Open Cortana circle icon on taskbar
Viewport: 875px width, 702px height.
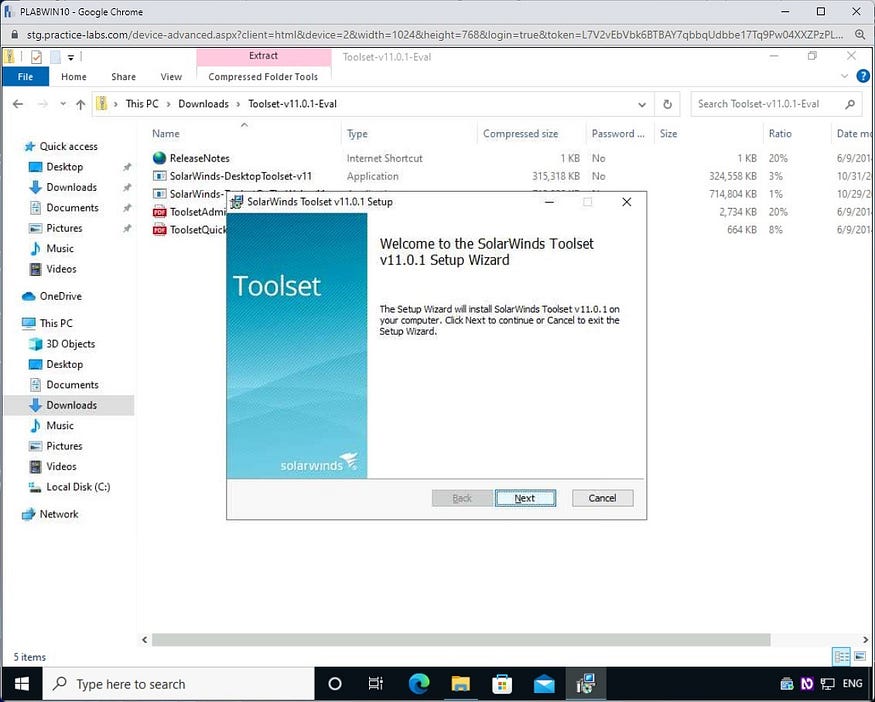click(x=335, y=684)
